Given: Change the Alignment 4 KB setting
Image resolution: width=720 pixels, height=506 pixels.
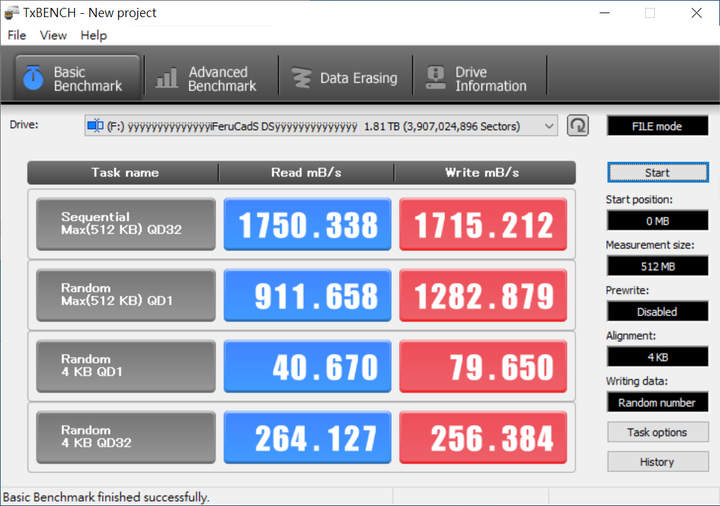Looking at the screenshot, I should tap(658, 357).
